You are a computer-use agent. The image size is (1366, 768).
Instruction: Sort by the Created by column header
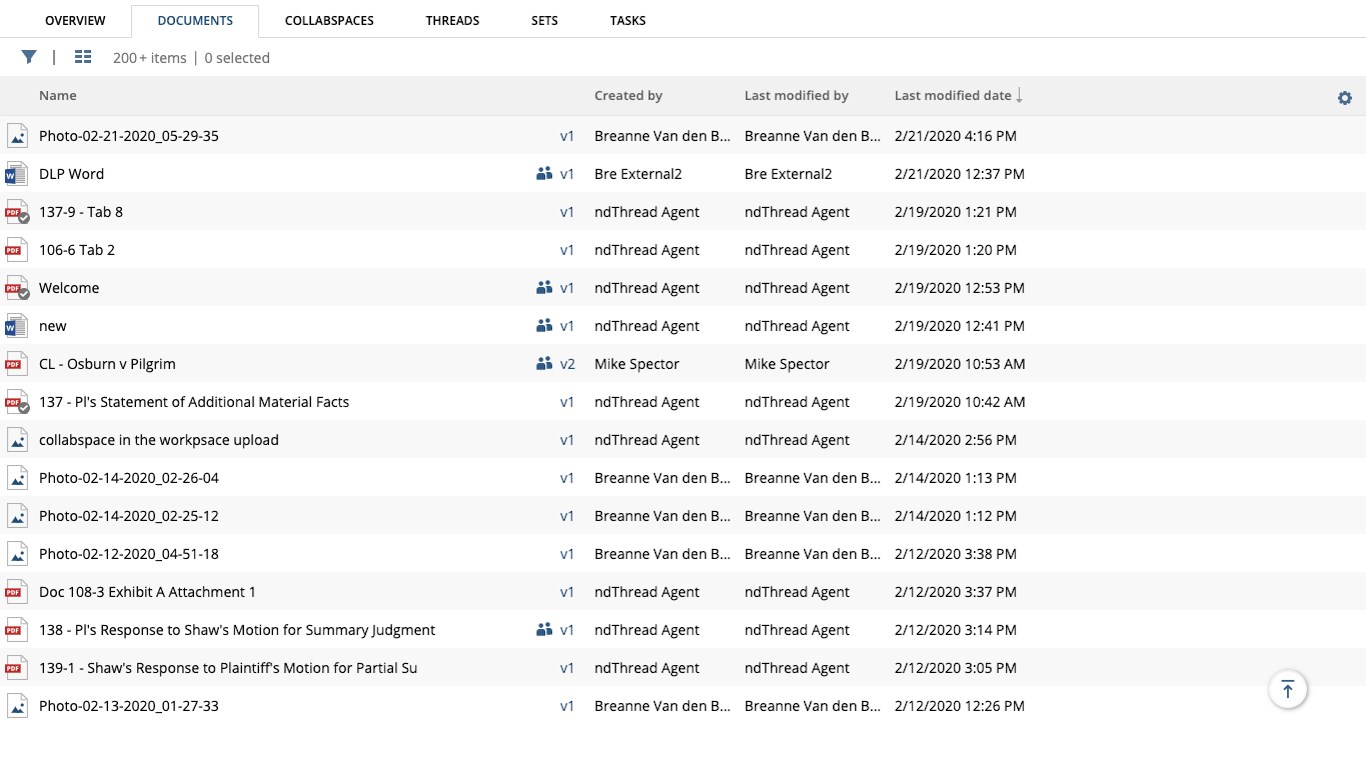tap(628, 96)
